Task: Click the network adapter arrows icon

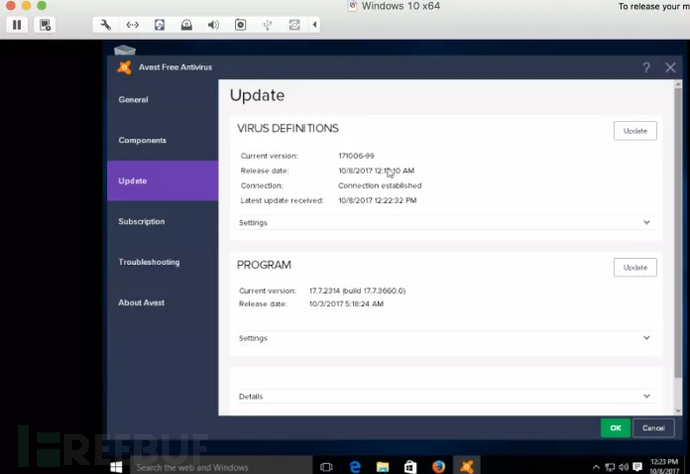Action: pyautogui.click(x=132, y=25)
